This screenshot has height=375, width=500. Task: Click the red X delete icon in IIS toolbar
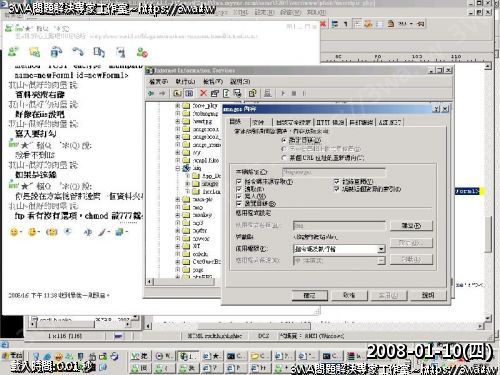pyautogui.click(x=203, y=93)
